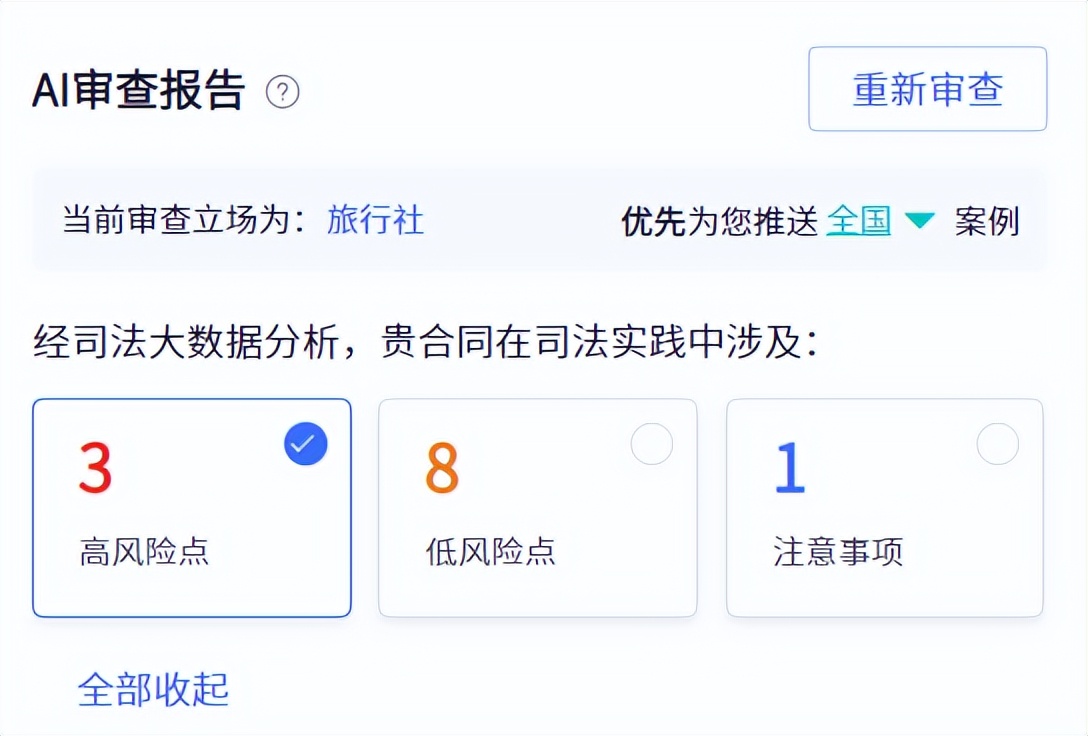Image resolution: width=1088 pixels, height=736 pixels.
Task: Click the blue number 1 count
Action: point(789,470)
